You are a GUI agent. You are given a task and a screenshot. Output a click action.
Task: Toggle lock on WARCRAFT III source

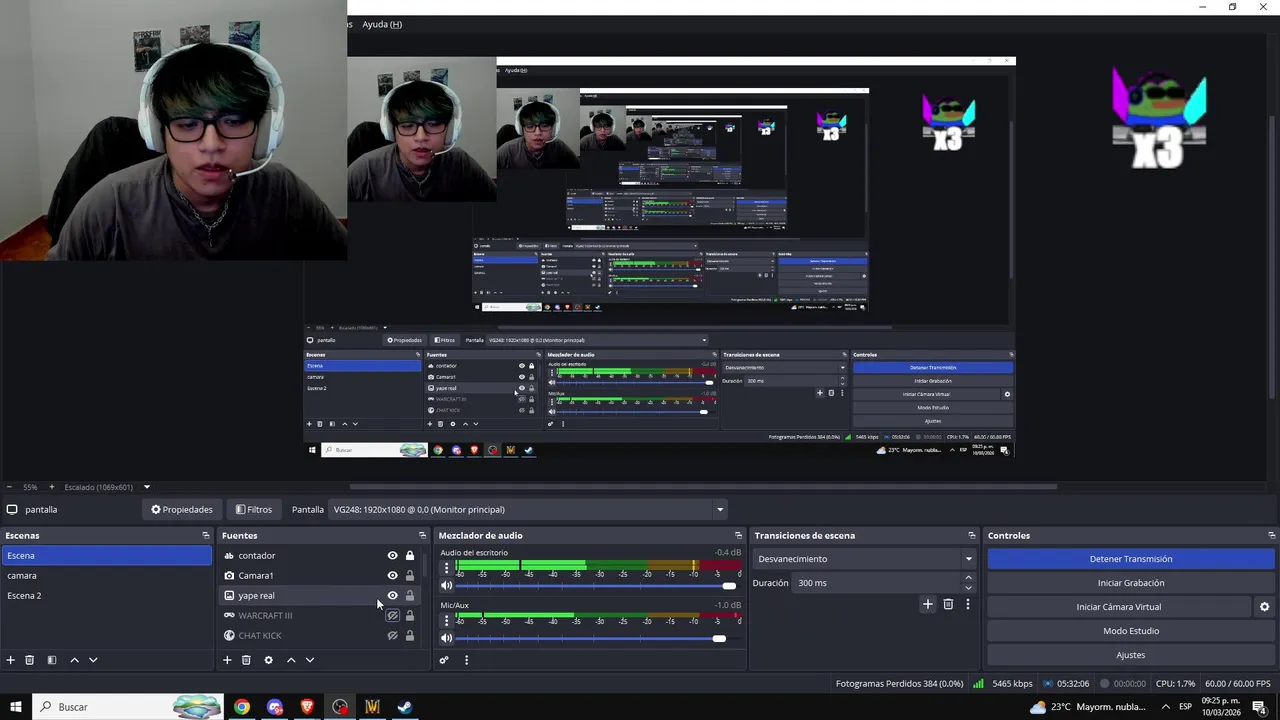point(410,616)
